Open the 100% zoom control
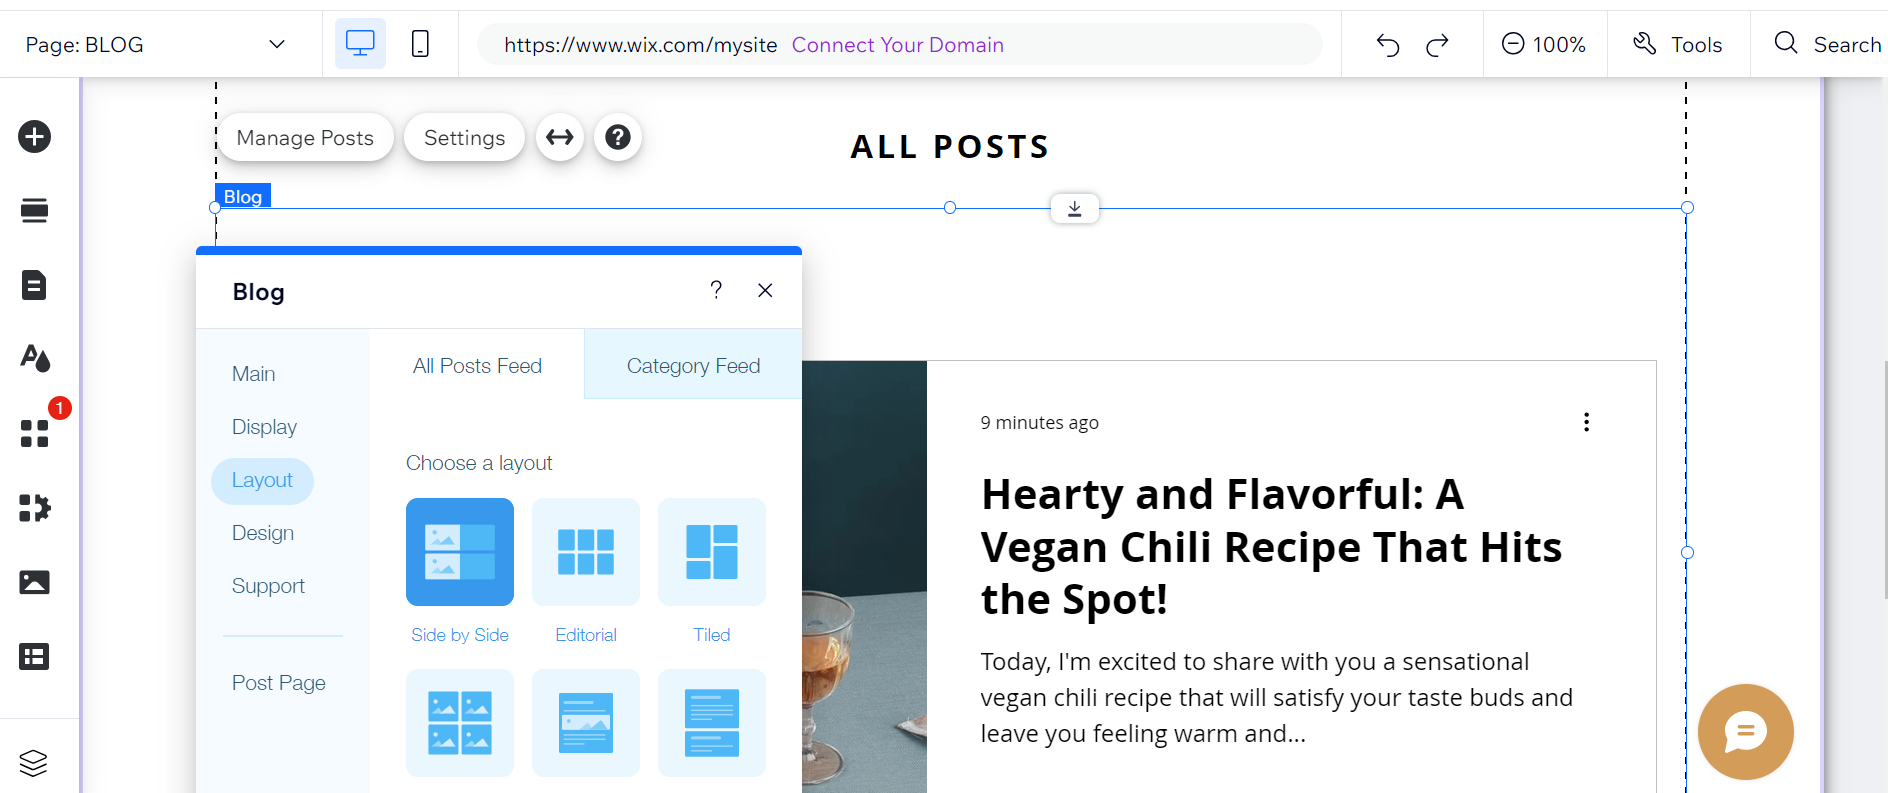The image size is (1888, 793). click(x=1544, y=44)
